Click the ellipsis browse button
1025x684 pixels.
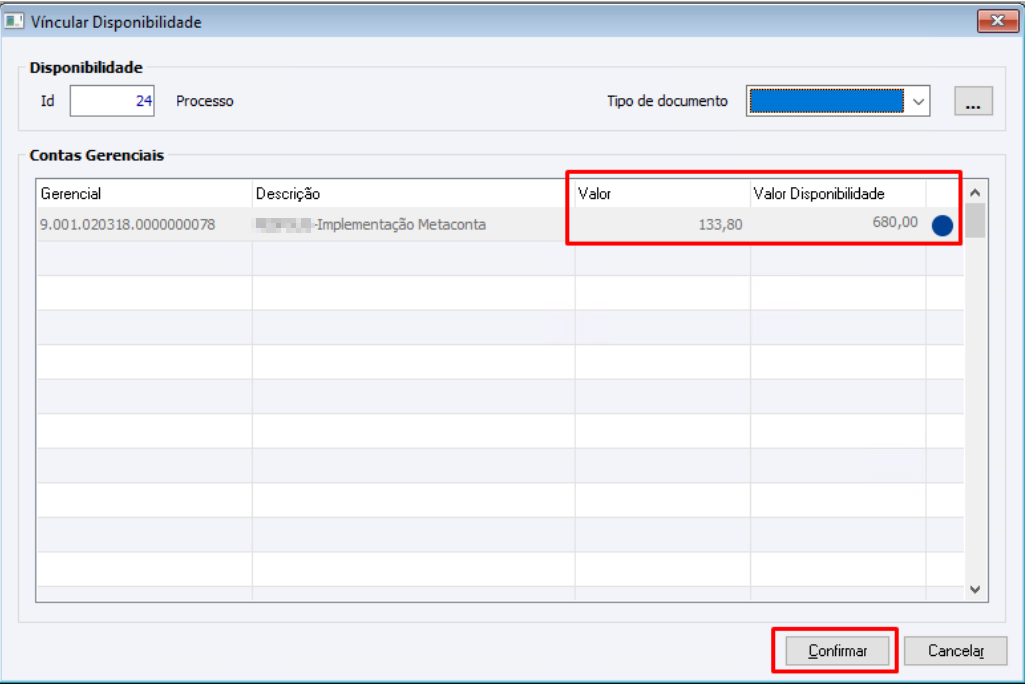pos(973,101)
